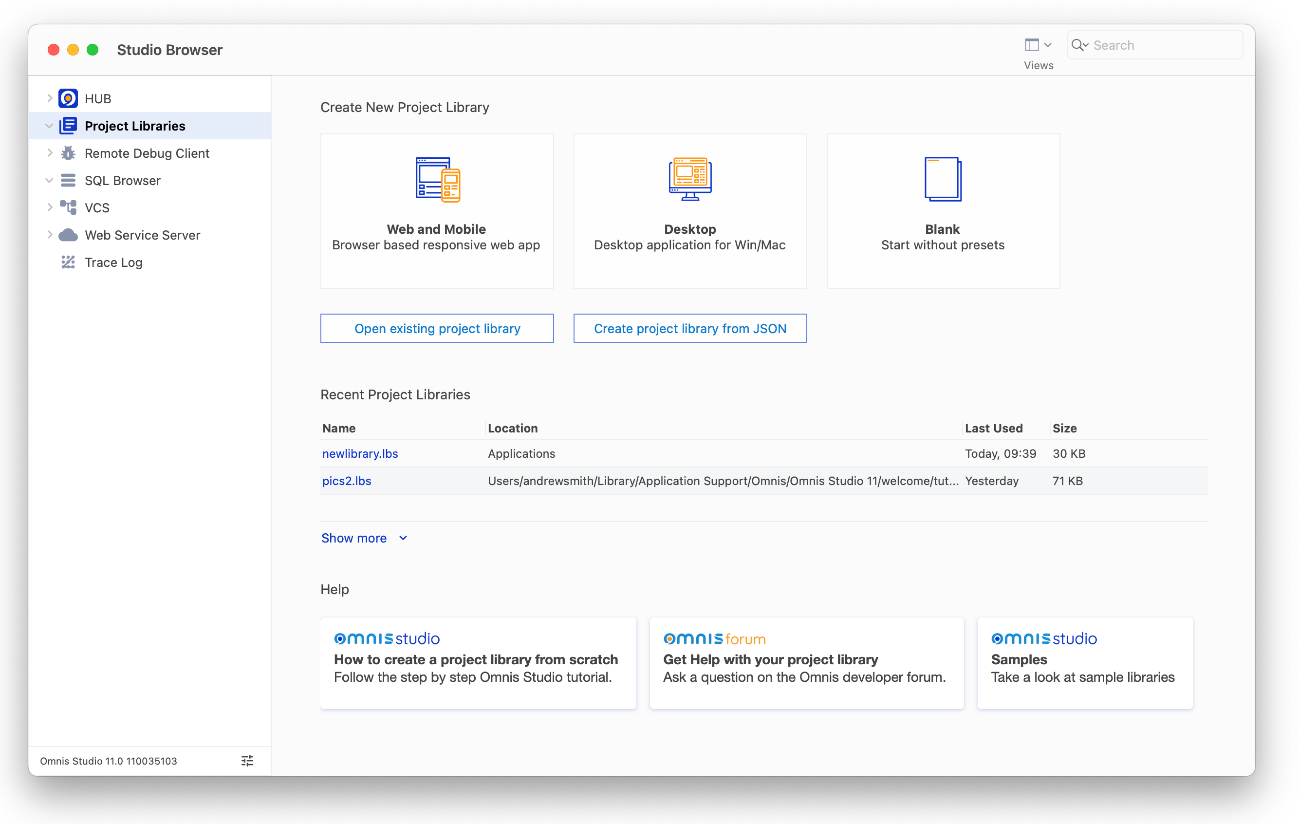This screenshot has width=1299, height=824.
Task: Click the 71 KB size cell
Action: [x=1068, y=481]
